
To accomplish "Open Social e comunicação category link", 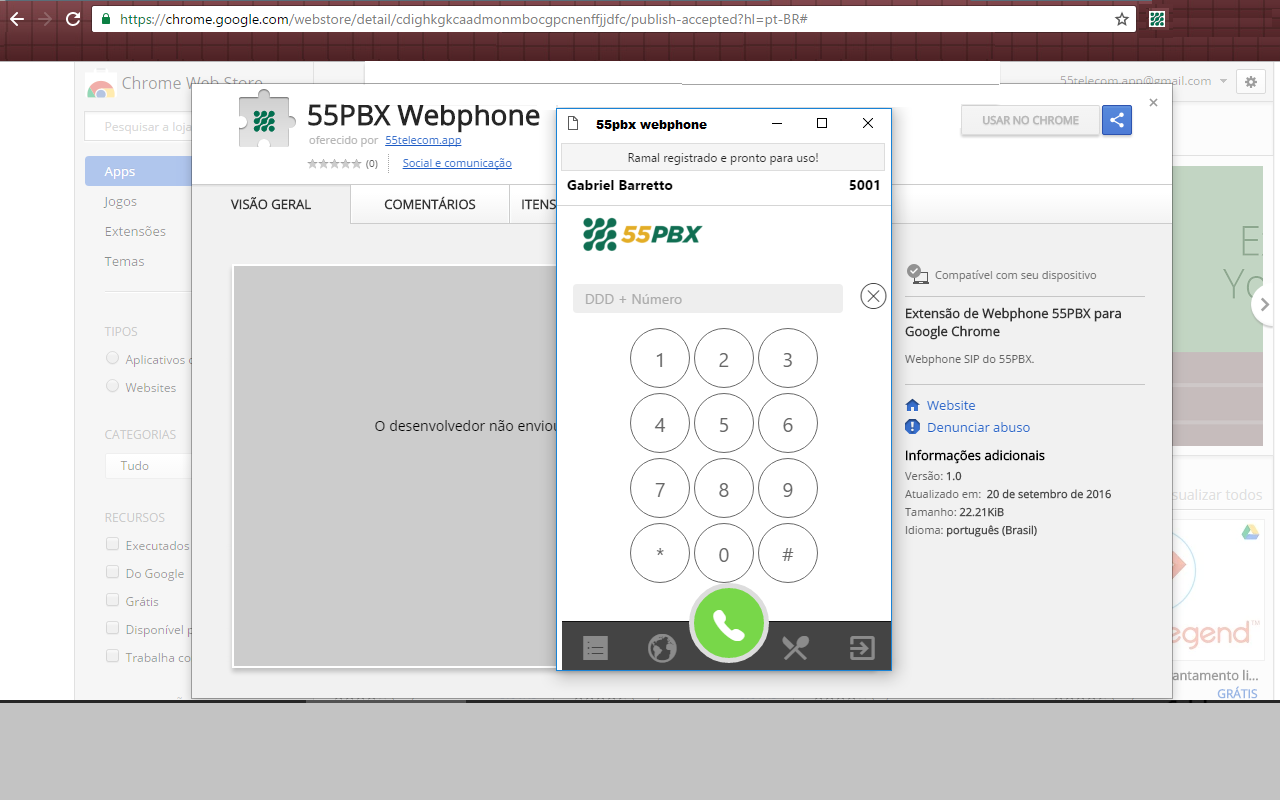I will tap(457, 163).
